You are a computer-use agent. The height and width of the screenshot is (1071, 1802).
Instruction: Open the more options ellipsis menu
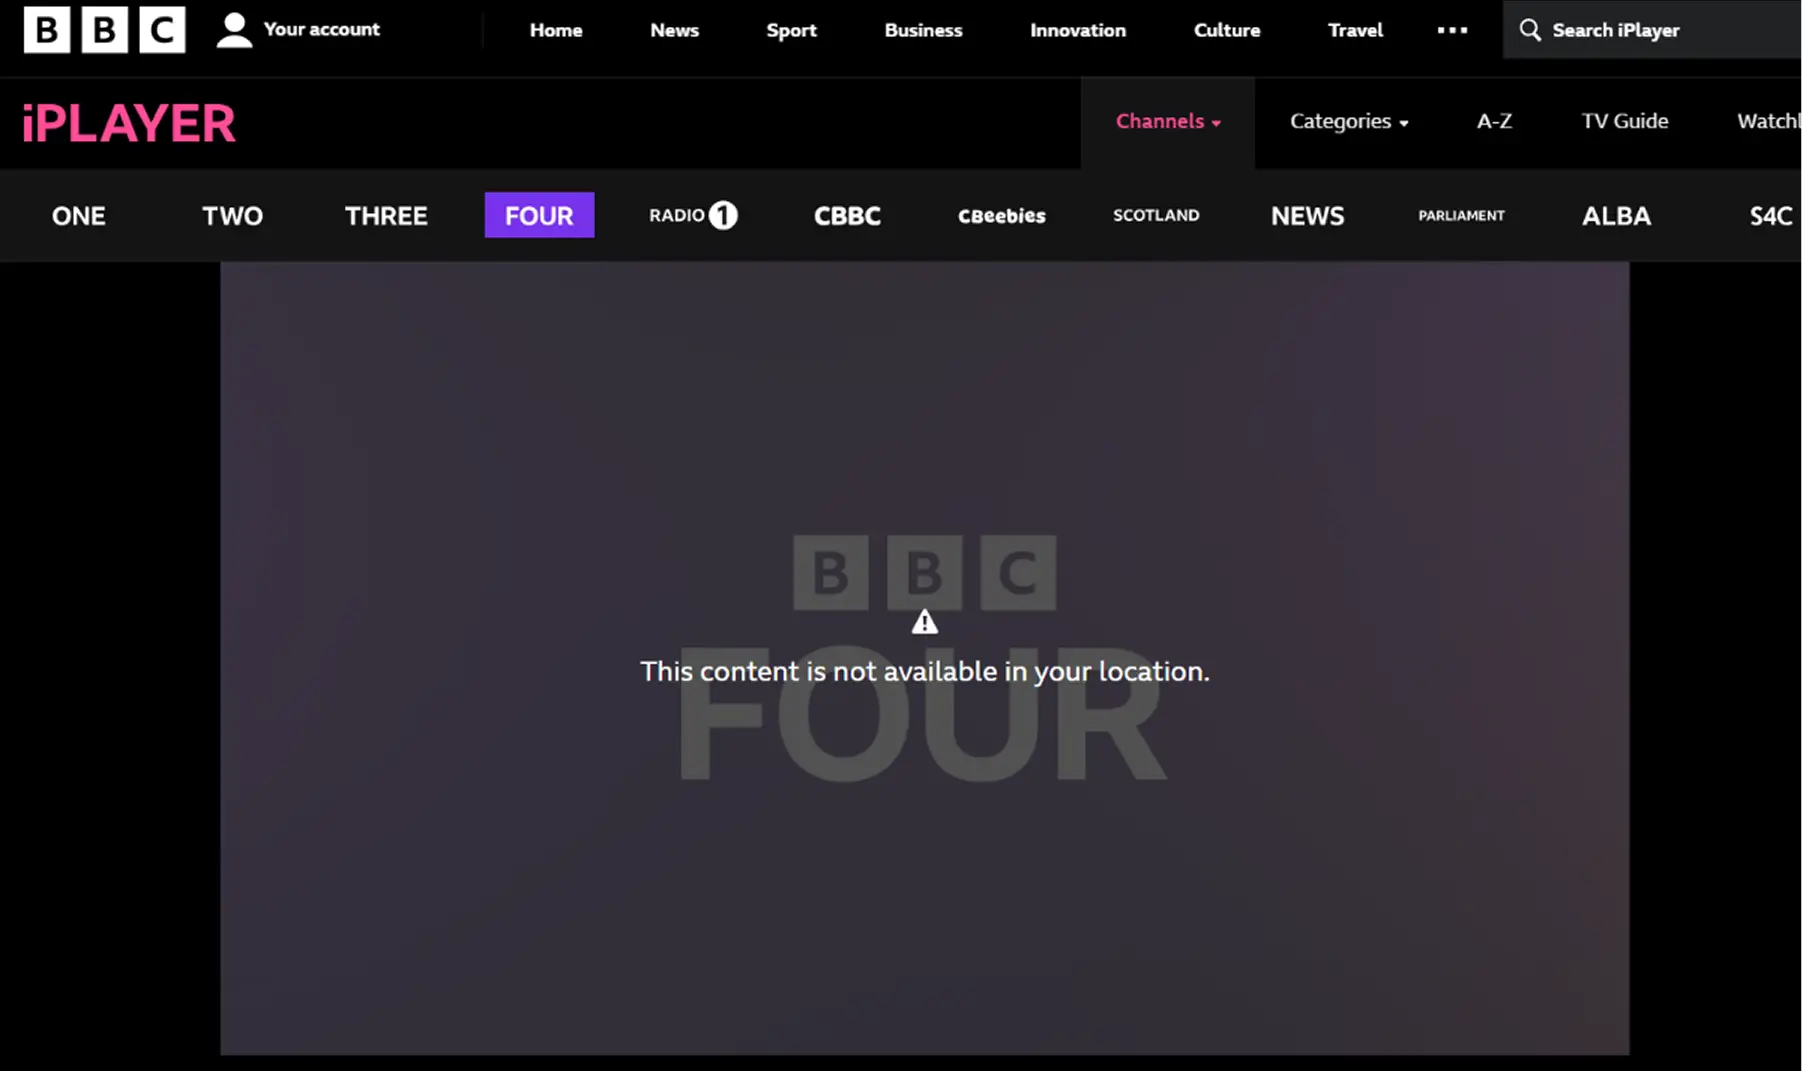(1452, 30)
